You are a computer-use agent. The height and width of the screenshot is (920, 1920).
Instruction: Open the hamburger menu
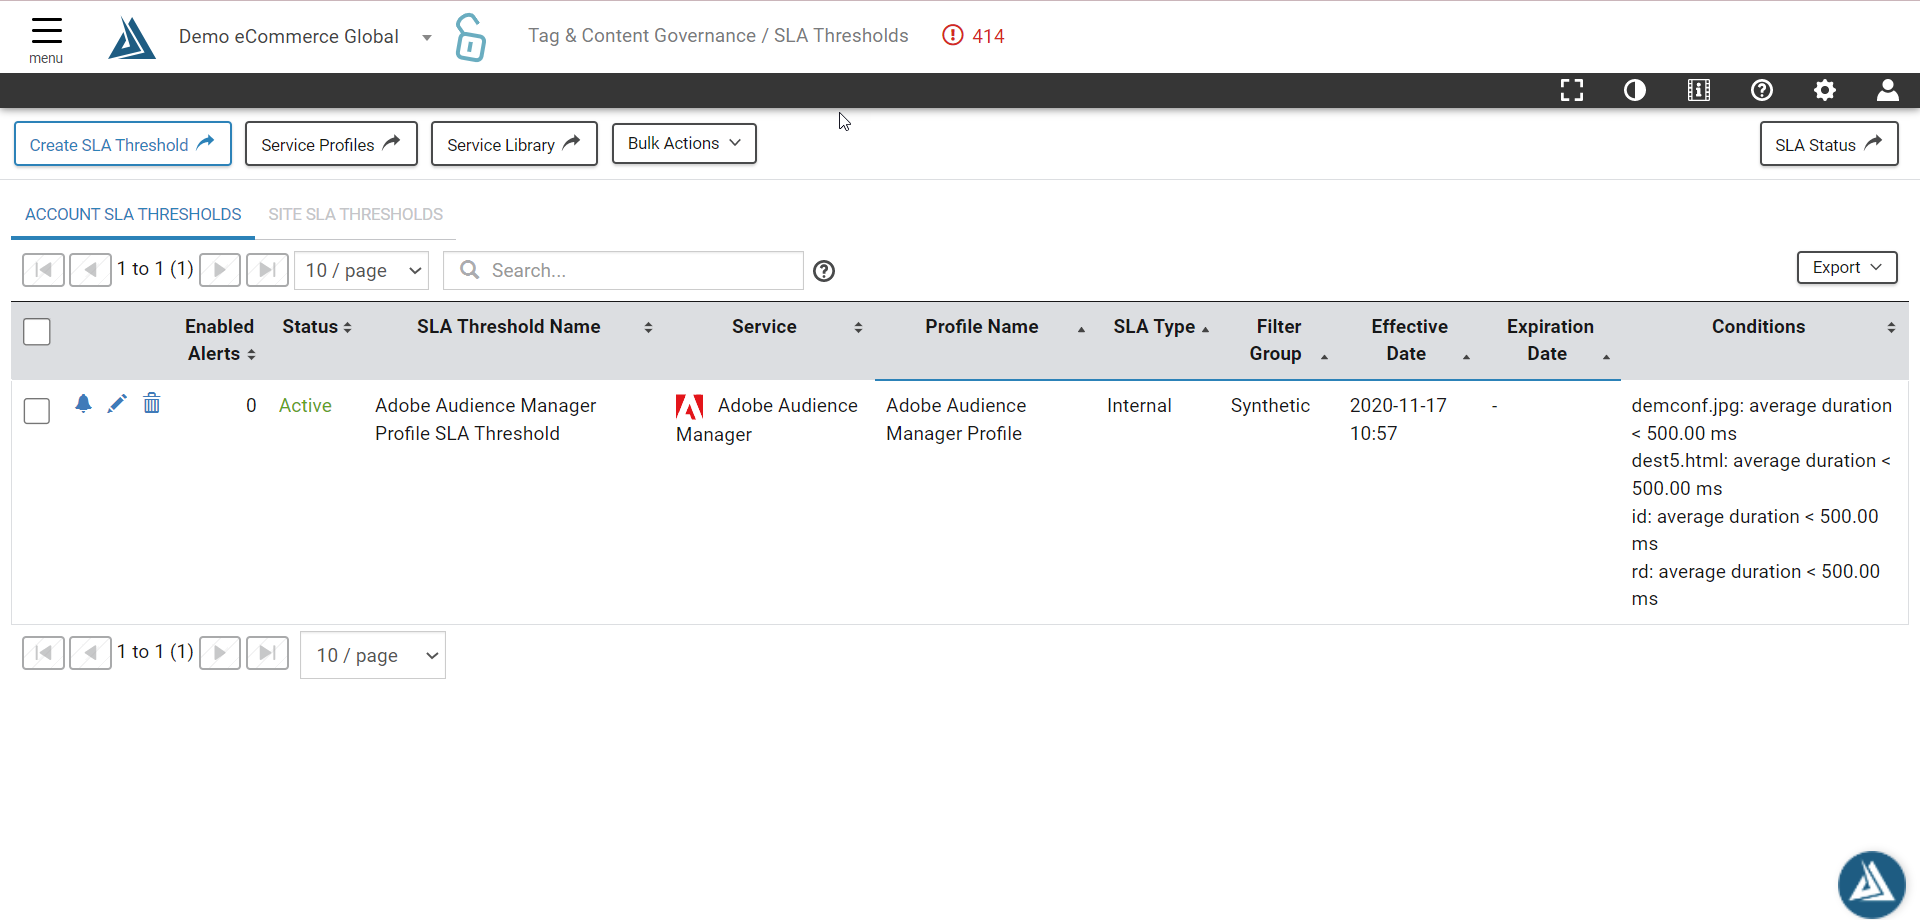[x=46, y=40]
